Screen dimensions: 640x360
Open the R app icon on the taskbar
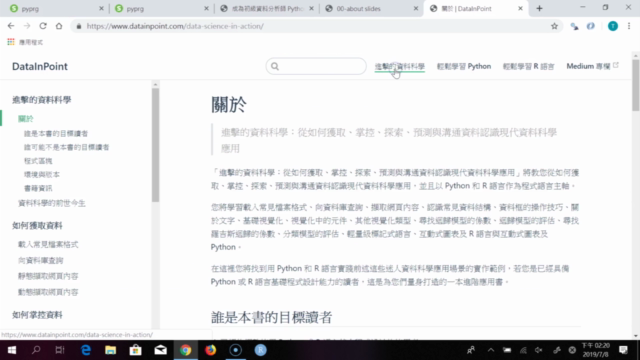click(260, 350)
